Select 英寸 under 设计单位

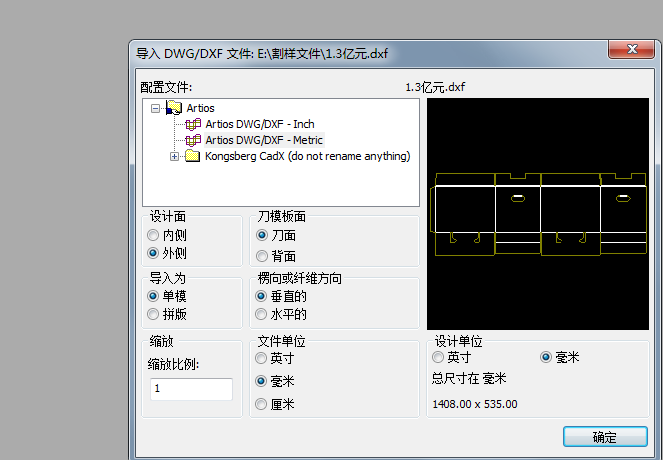(437, 357)
